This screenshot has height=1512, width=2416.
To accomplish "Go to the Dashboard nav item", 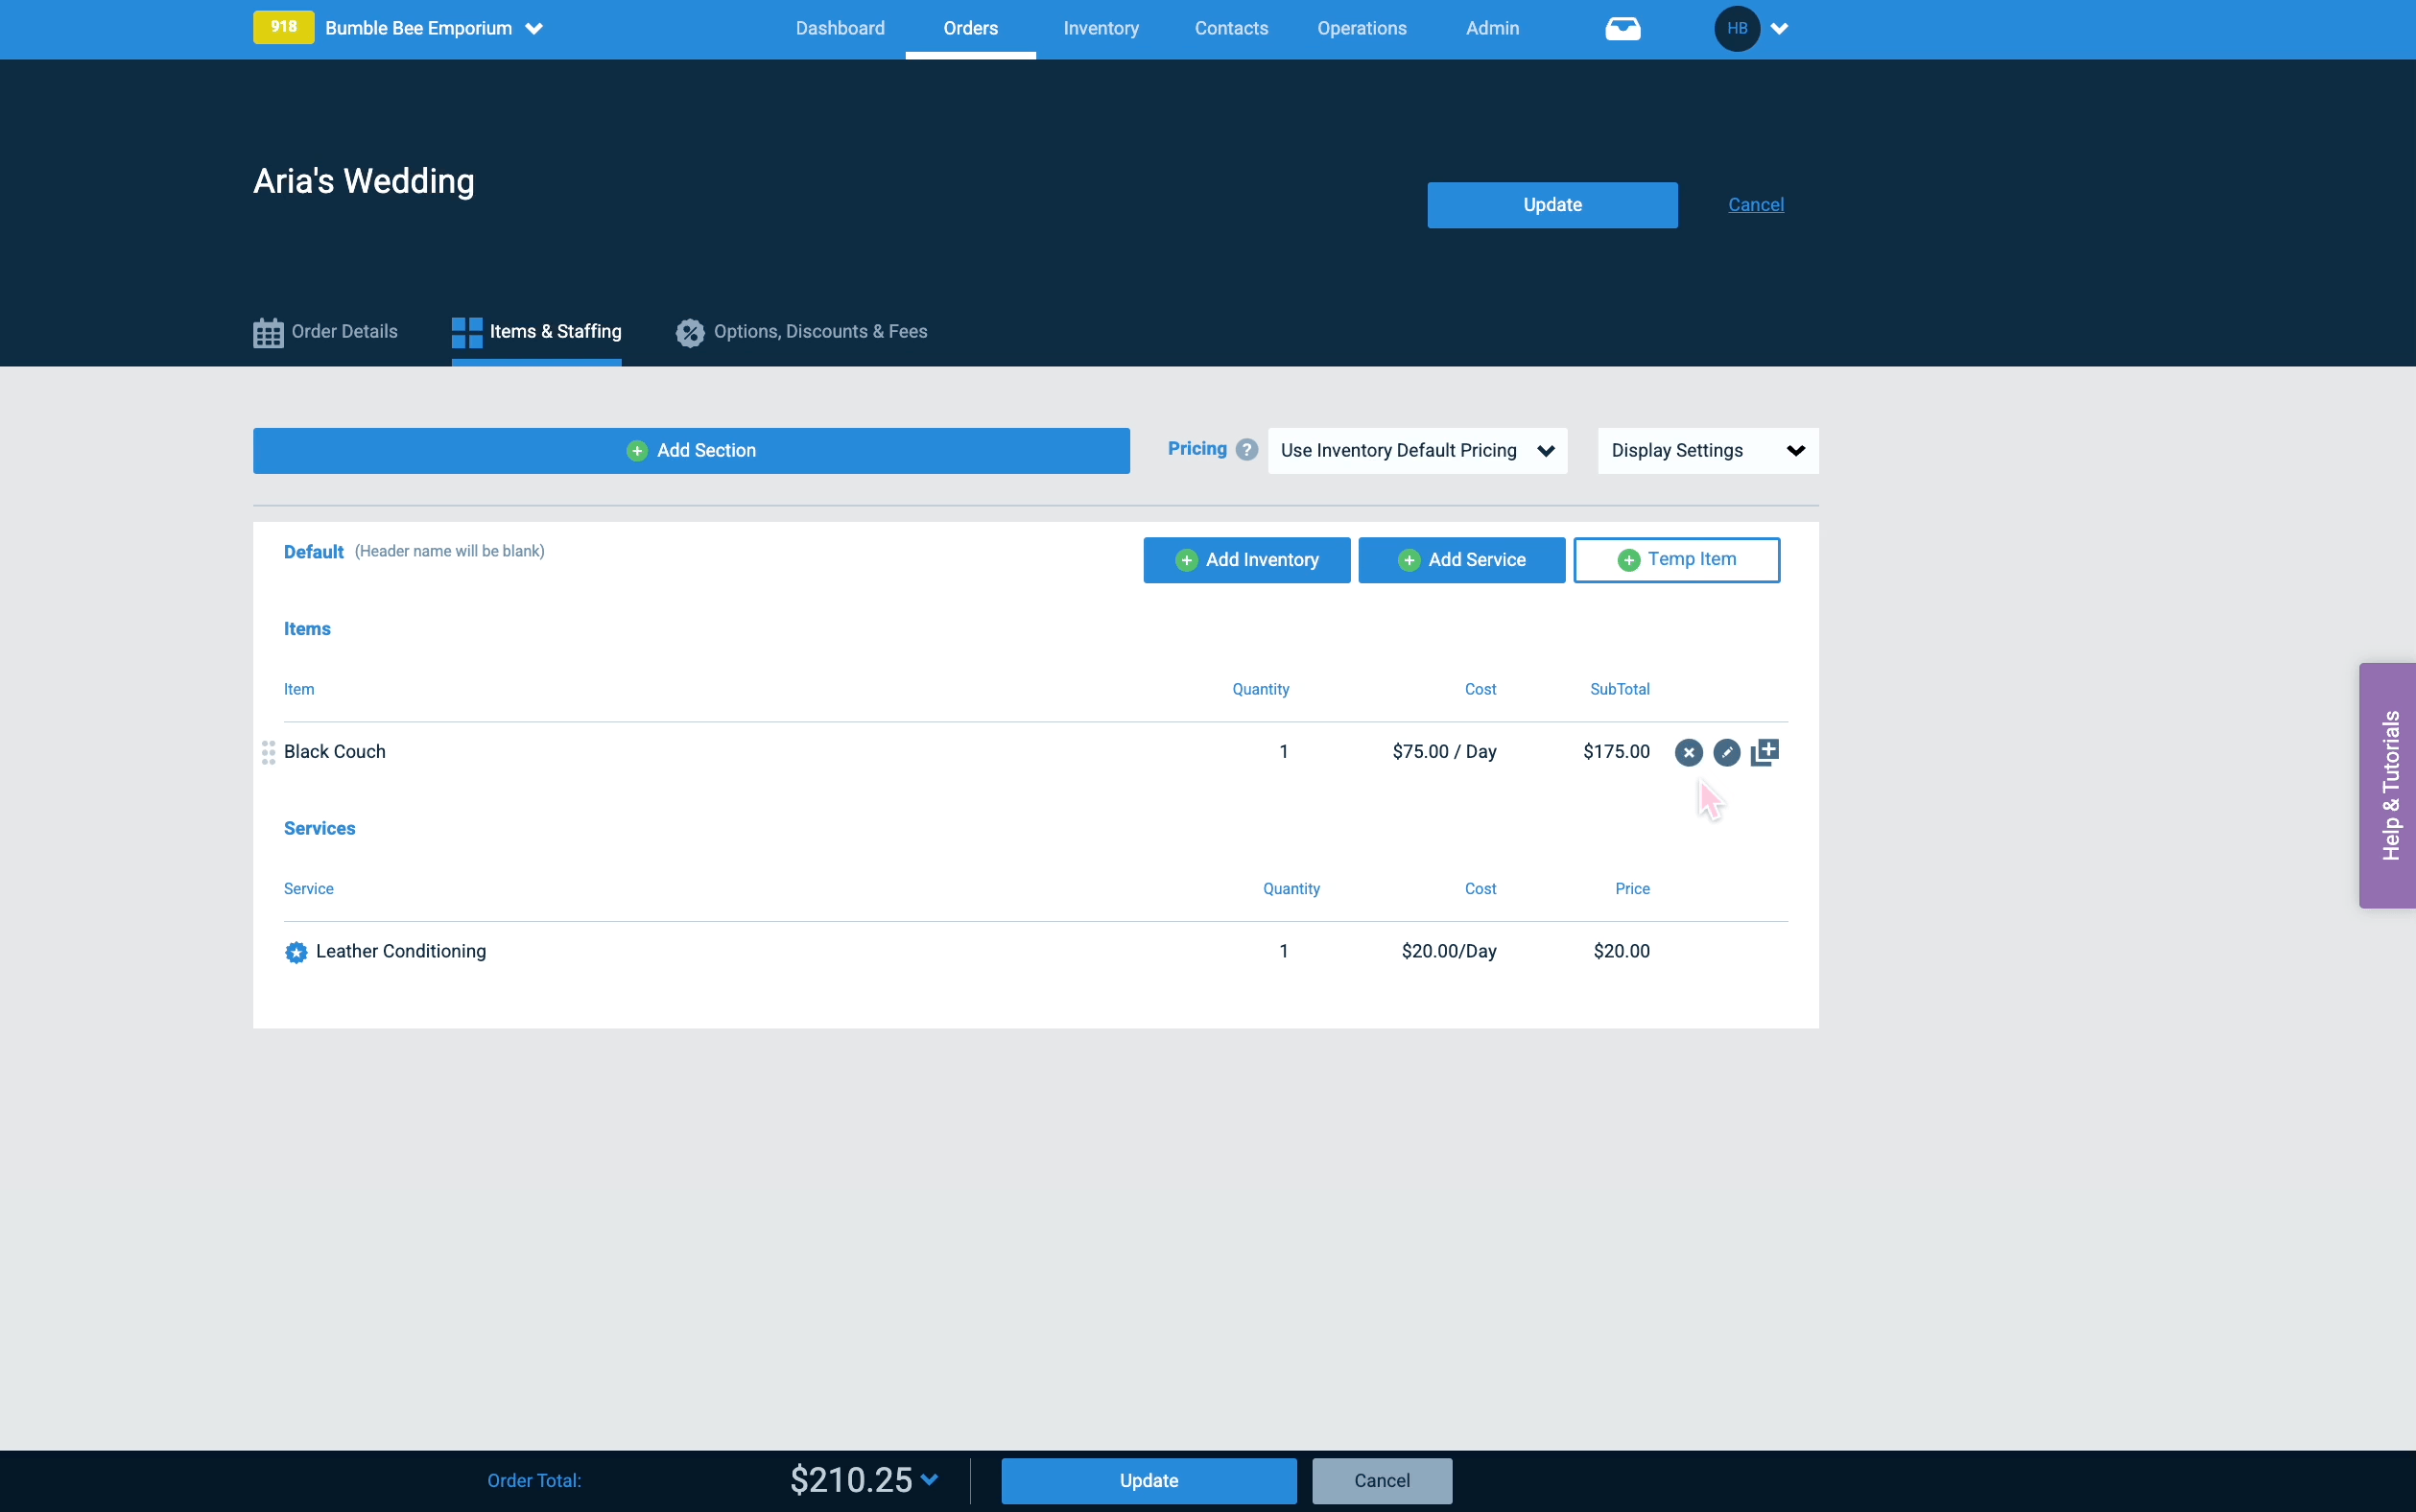I will [840, 28].
